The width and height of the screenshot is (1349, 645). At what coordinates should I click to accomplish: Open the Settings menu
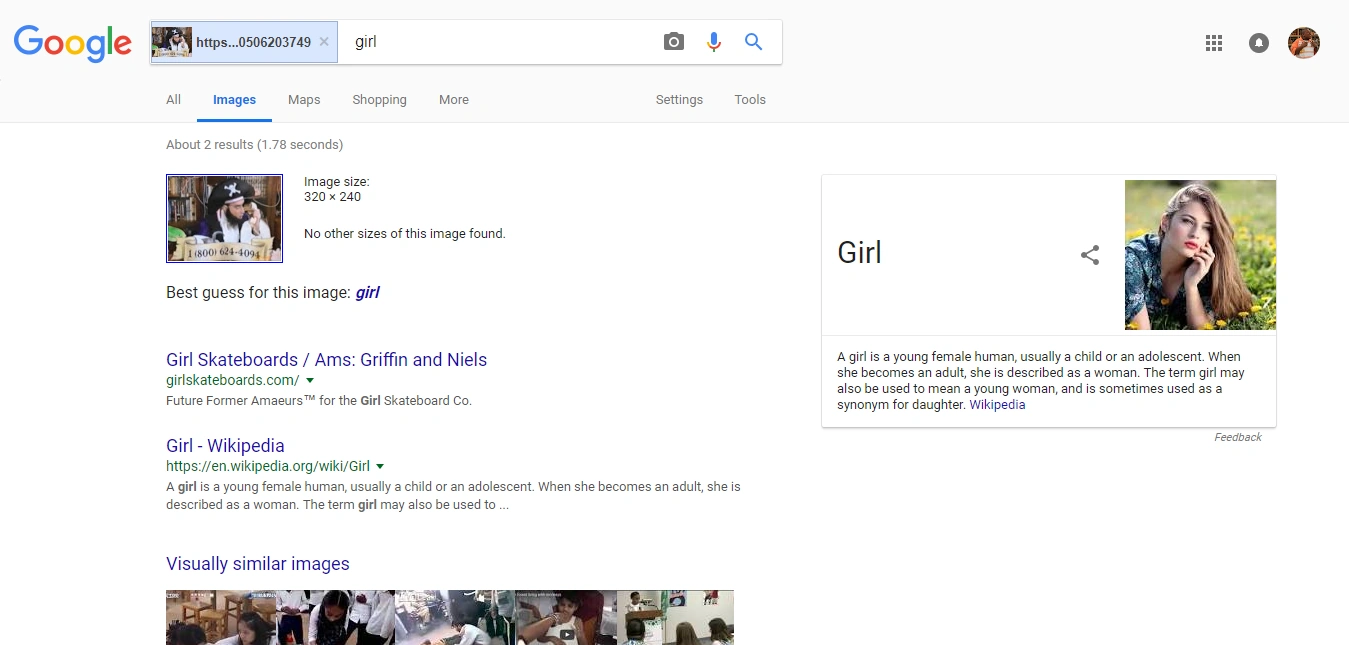[x=679, y=100]
